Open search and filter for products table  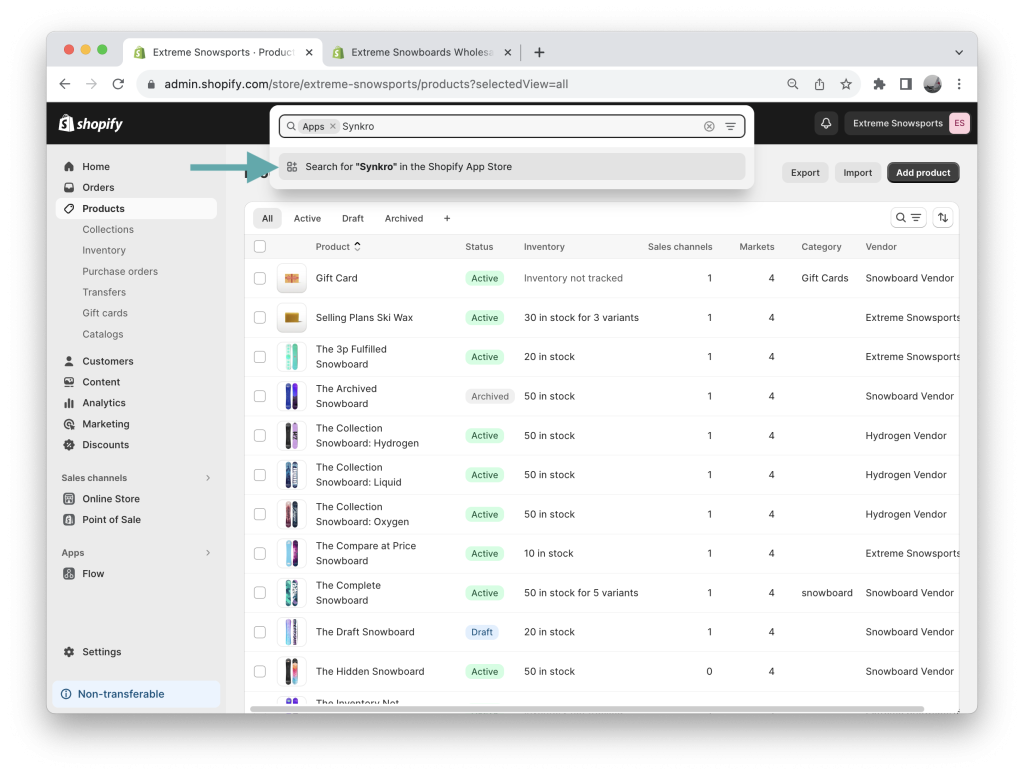(908, 218)
